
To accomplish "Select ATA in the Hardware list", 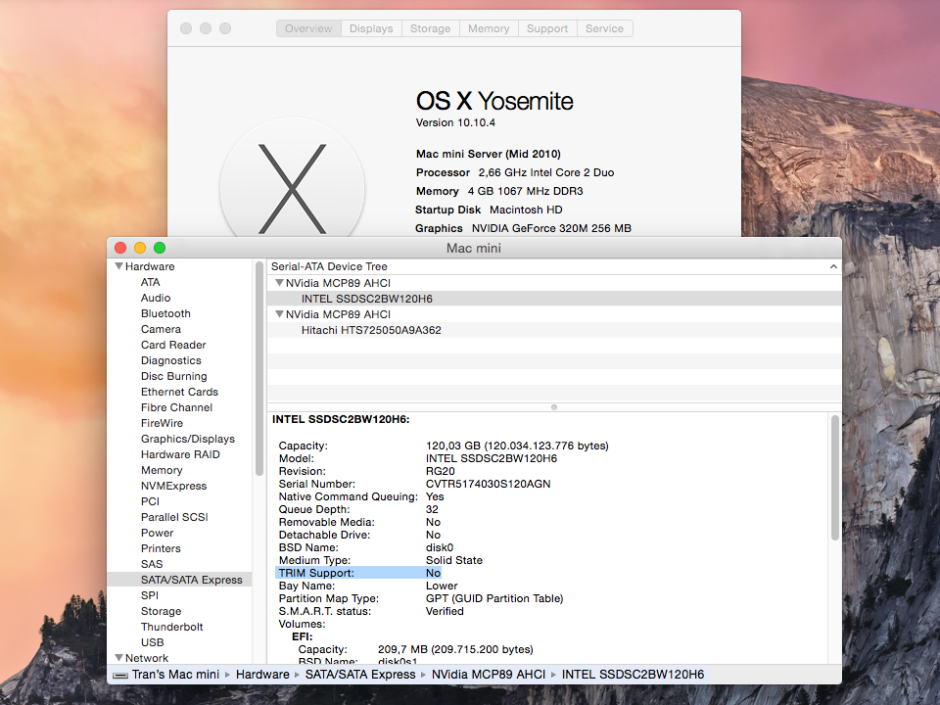I will click(x=150, y=282).
